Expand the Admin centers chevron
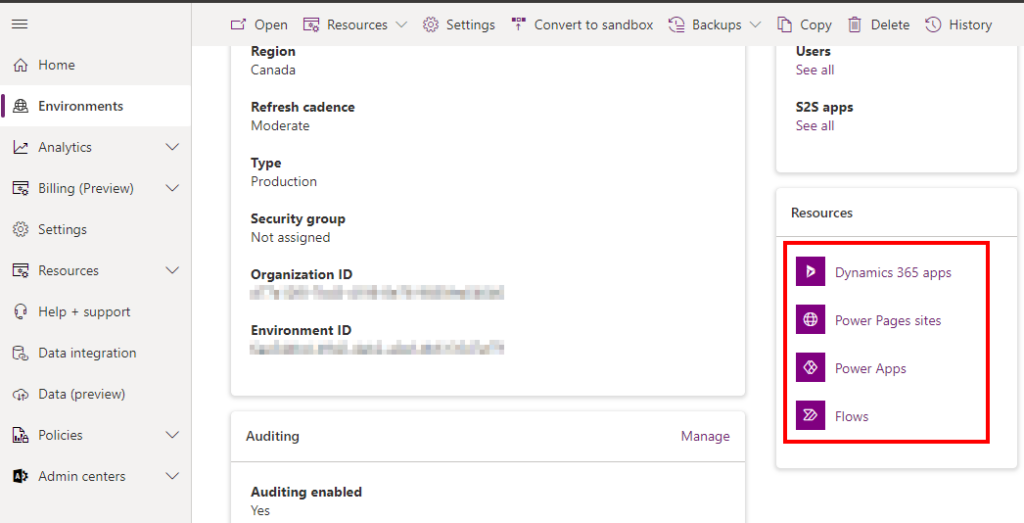The image size is (1024, 523). 172,477
